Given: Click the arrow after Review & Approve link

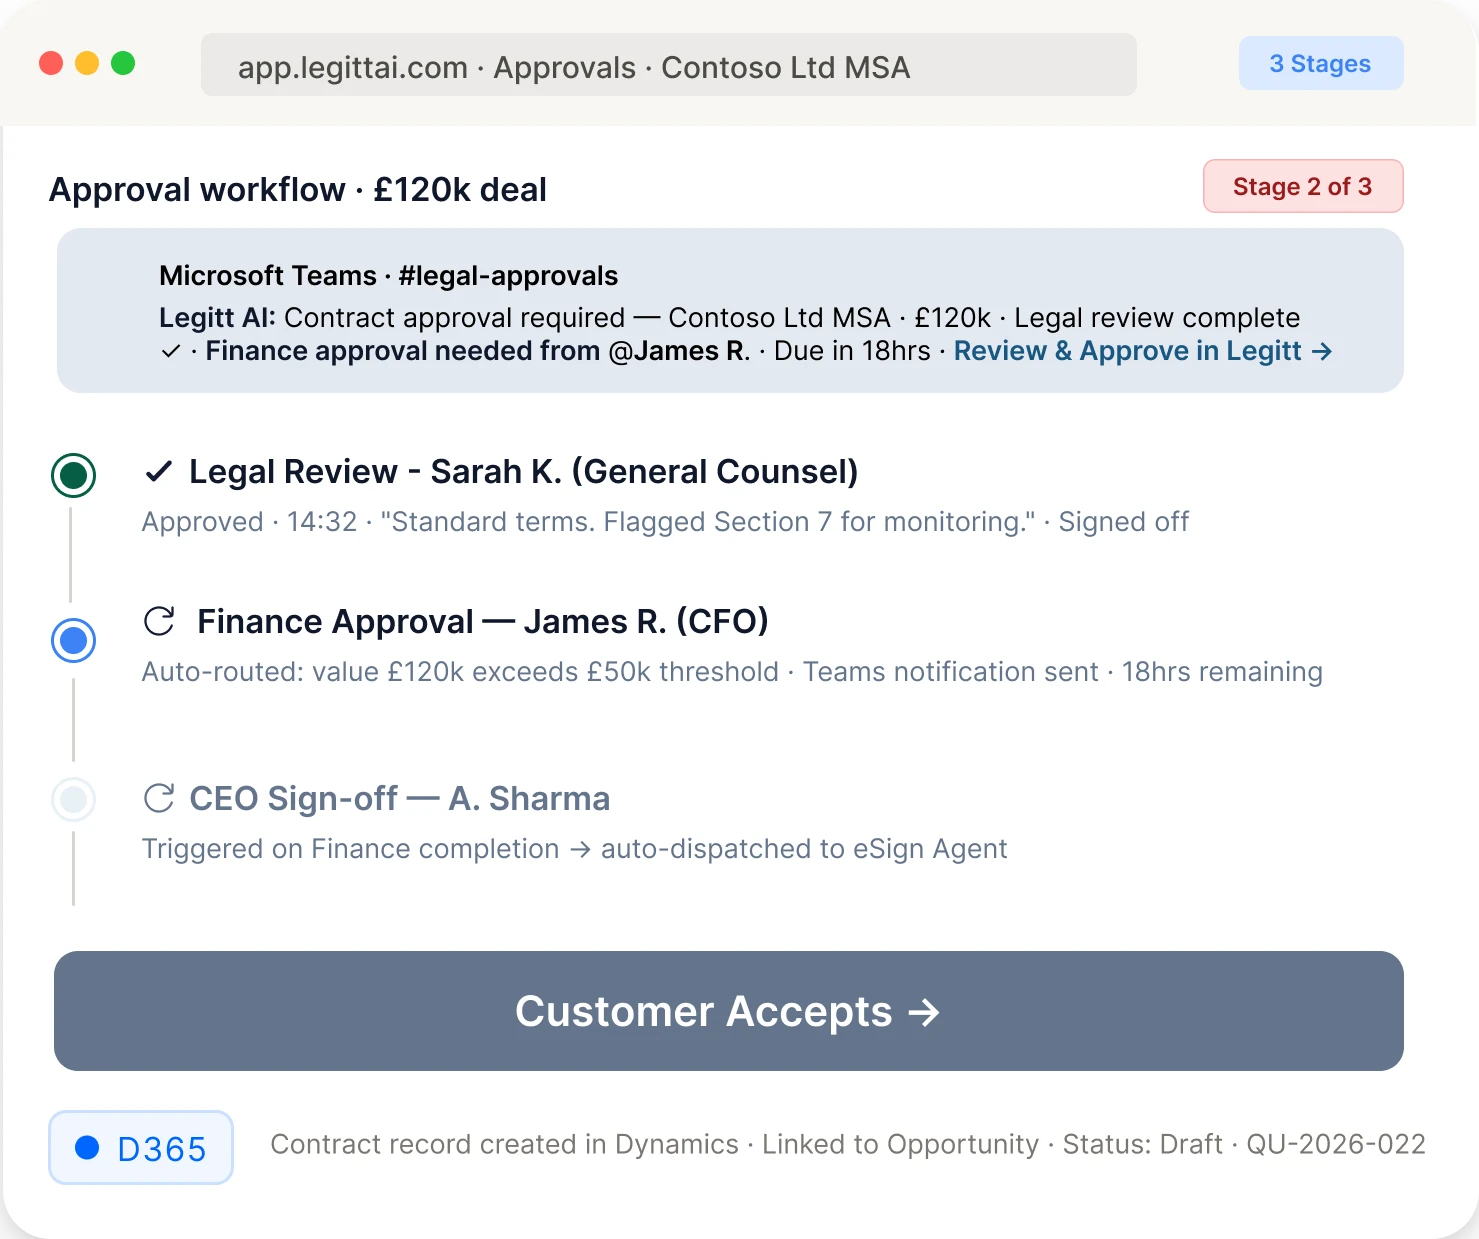Looking at the screenshot, I should pos(1324,351).
